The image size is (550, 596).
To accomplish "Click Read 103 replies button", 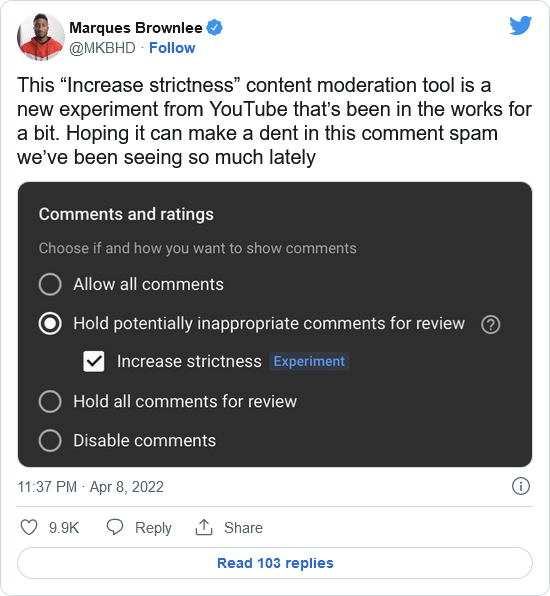I will point(275,563).
